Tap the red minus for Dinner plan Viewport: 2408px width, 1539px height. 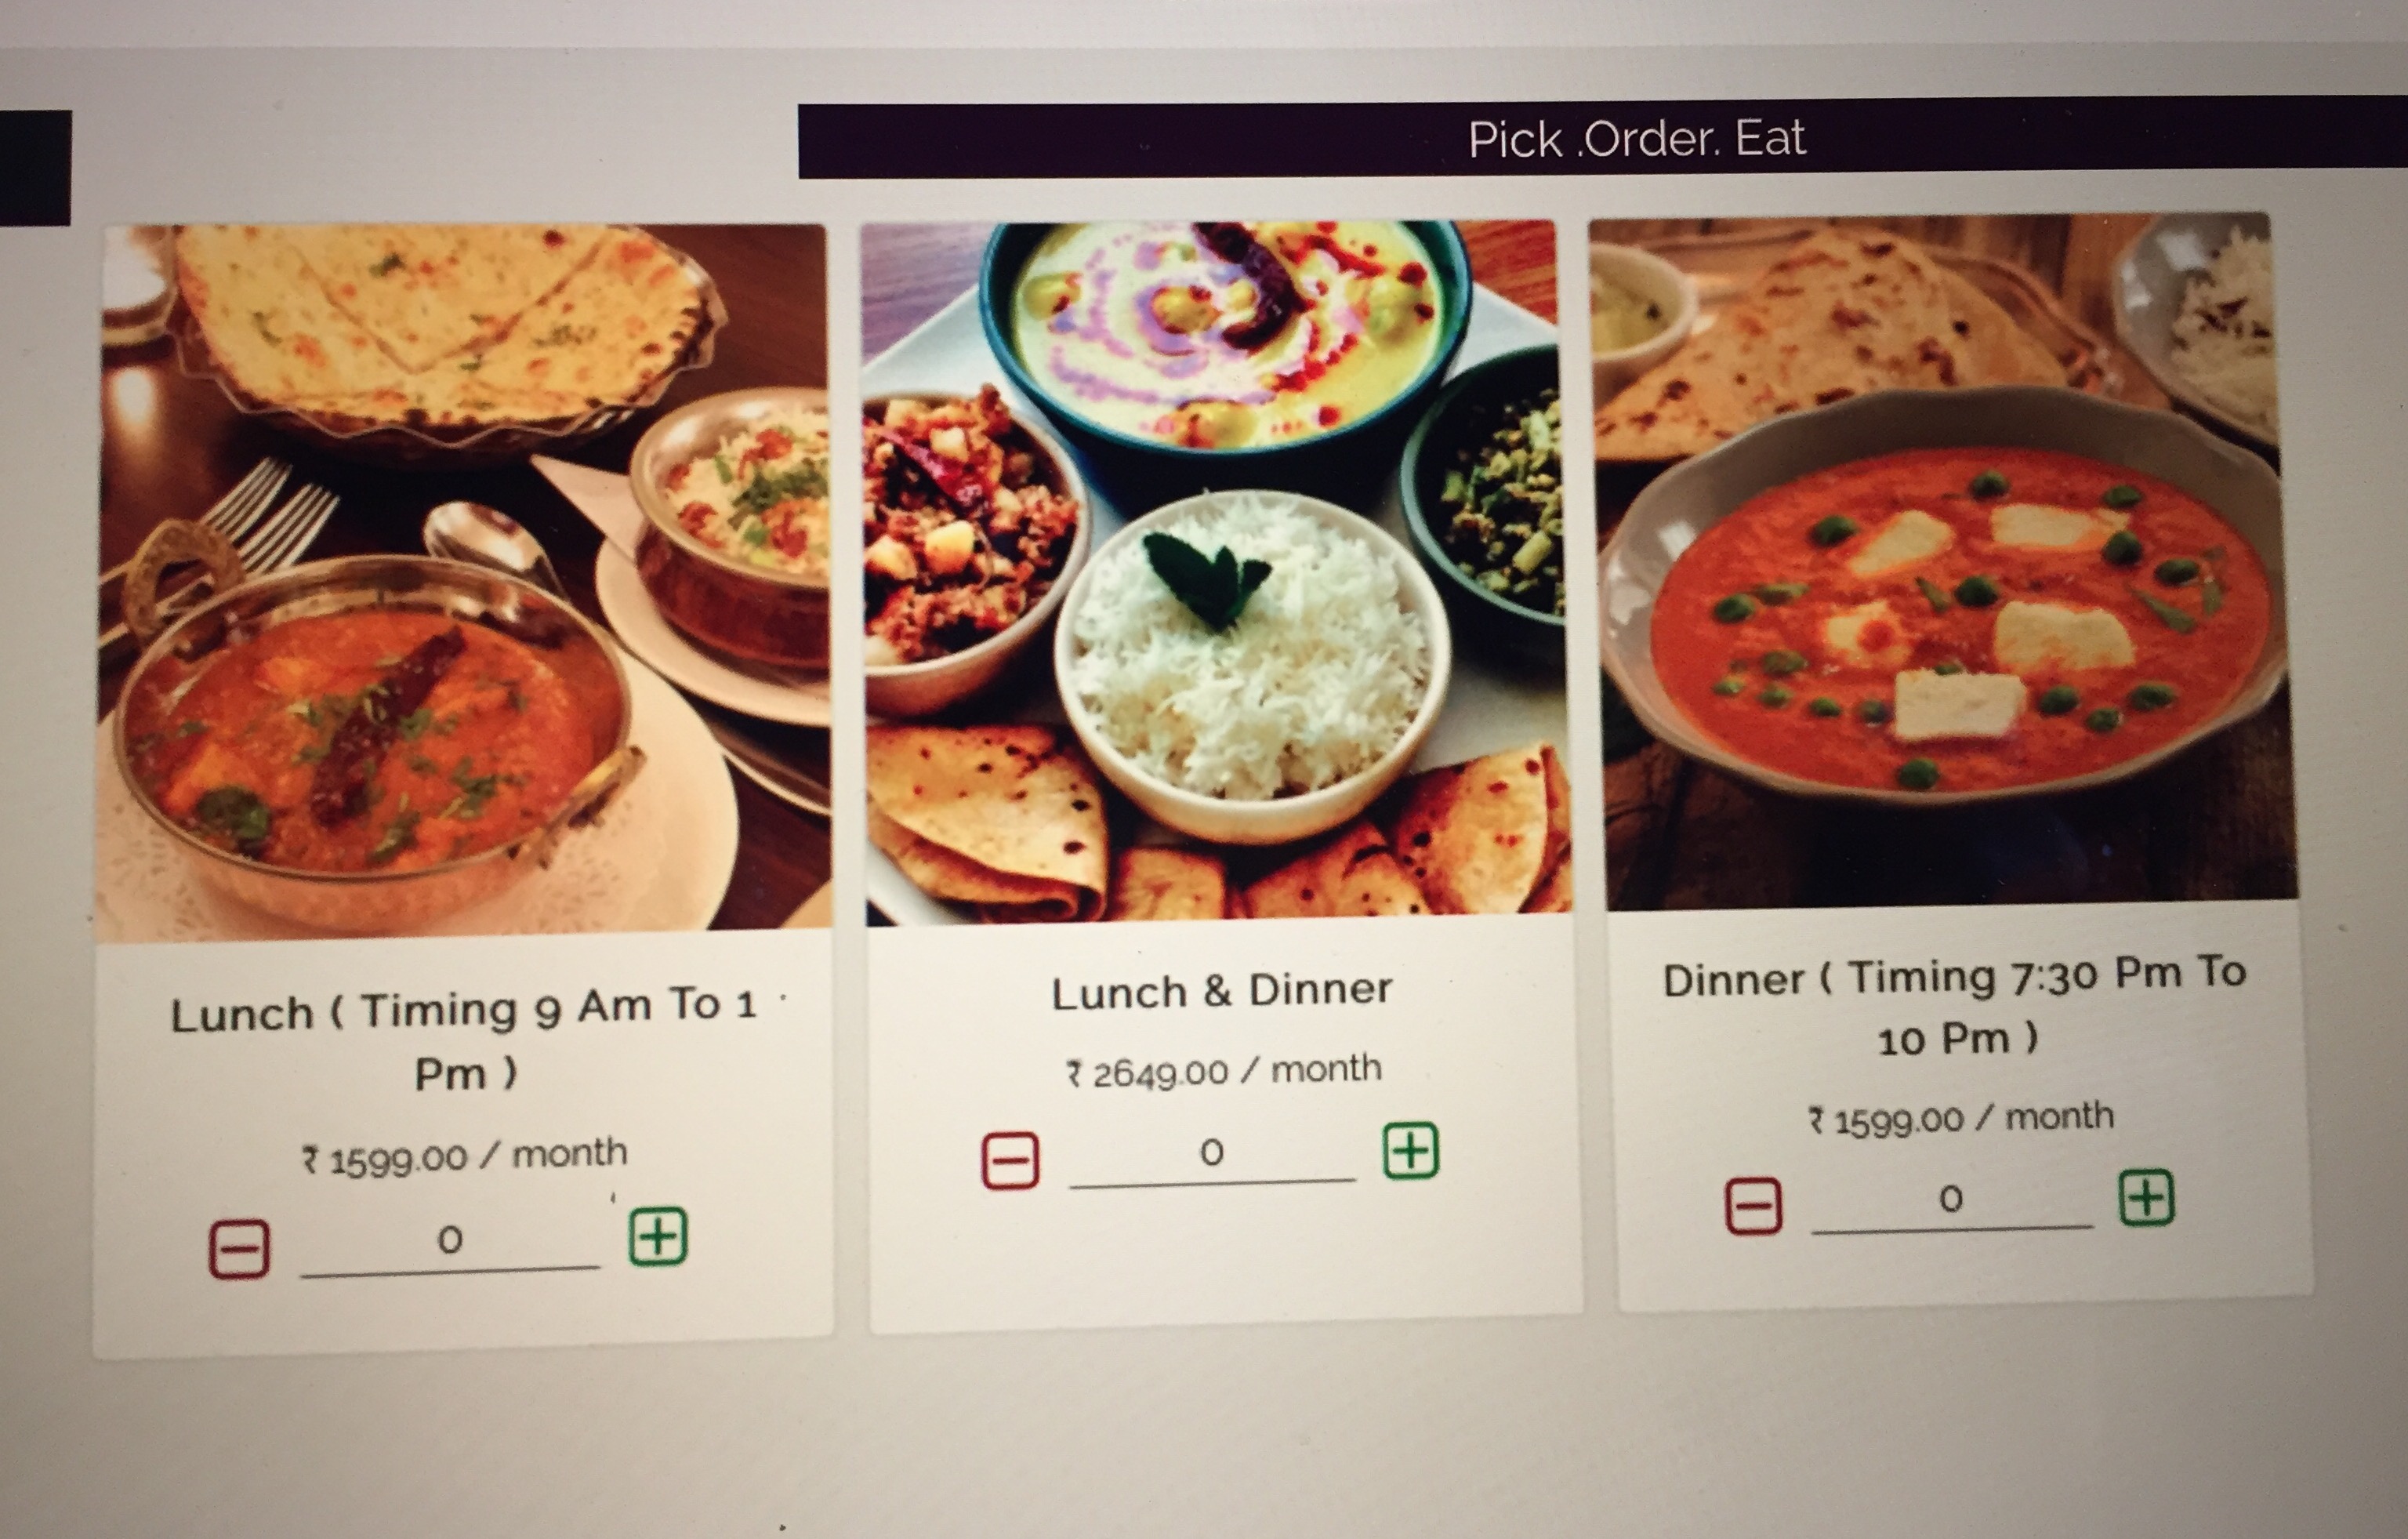pyautogui.click(x=1754, y=1205)
